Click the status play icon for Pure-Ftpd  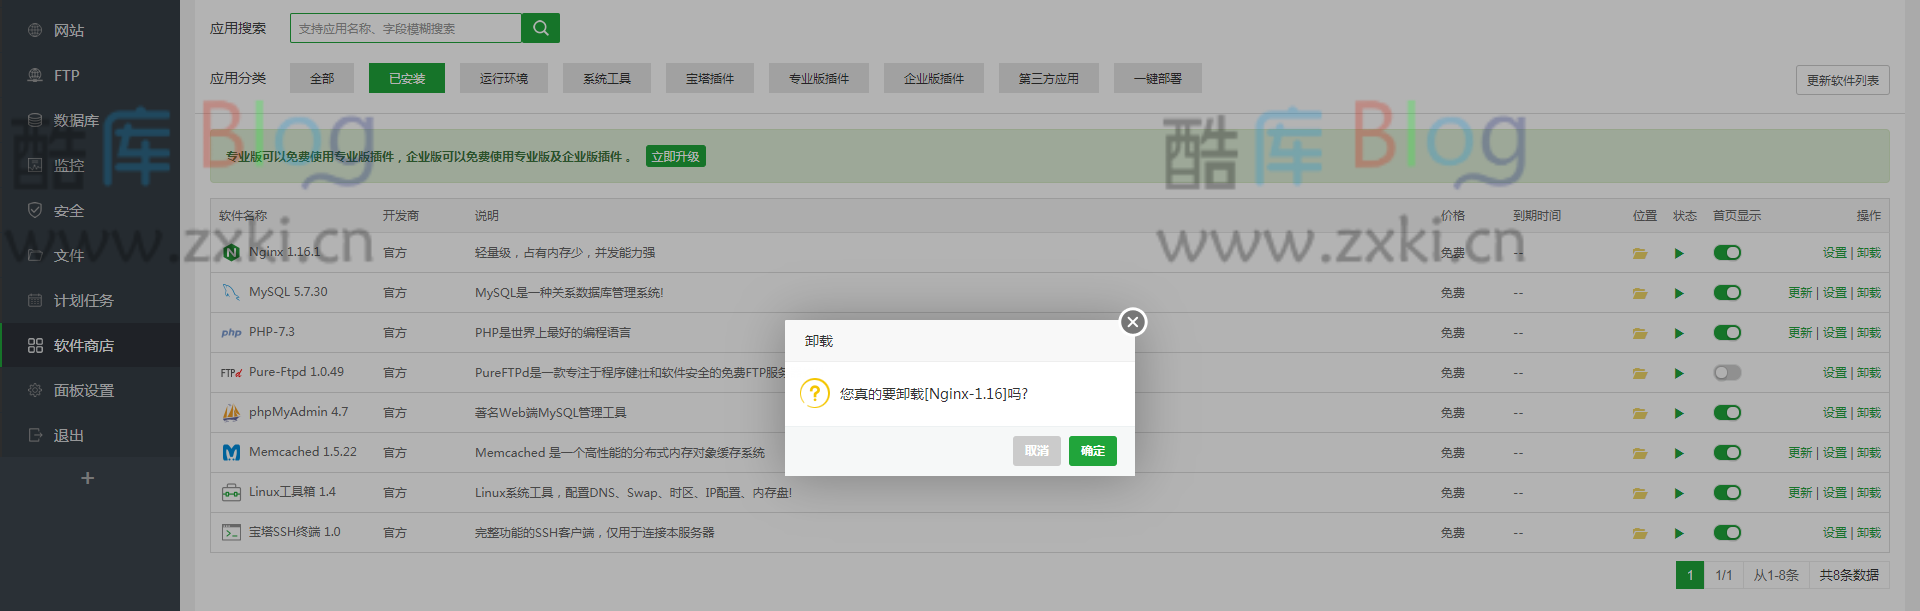(x=1679, y=373)
